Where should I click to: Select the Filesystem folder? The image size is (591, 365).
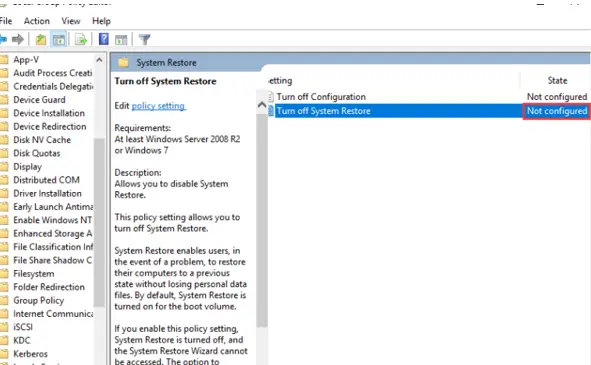pyautogui.click(x=34, y=274)
